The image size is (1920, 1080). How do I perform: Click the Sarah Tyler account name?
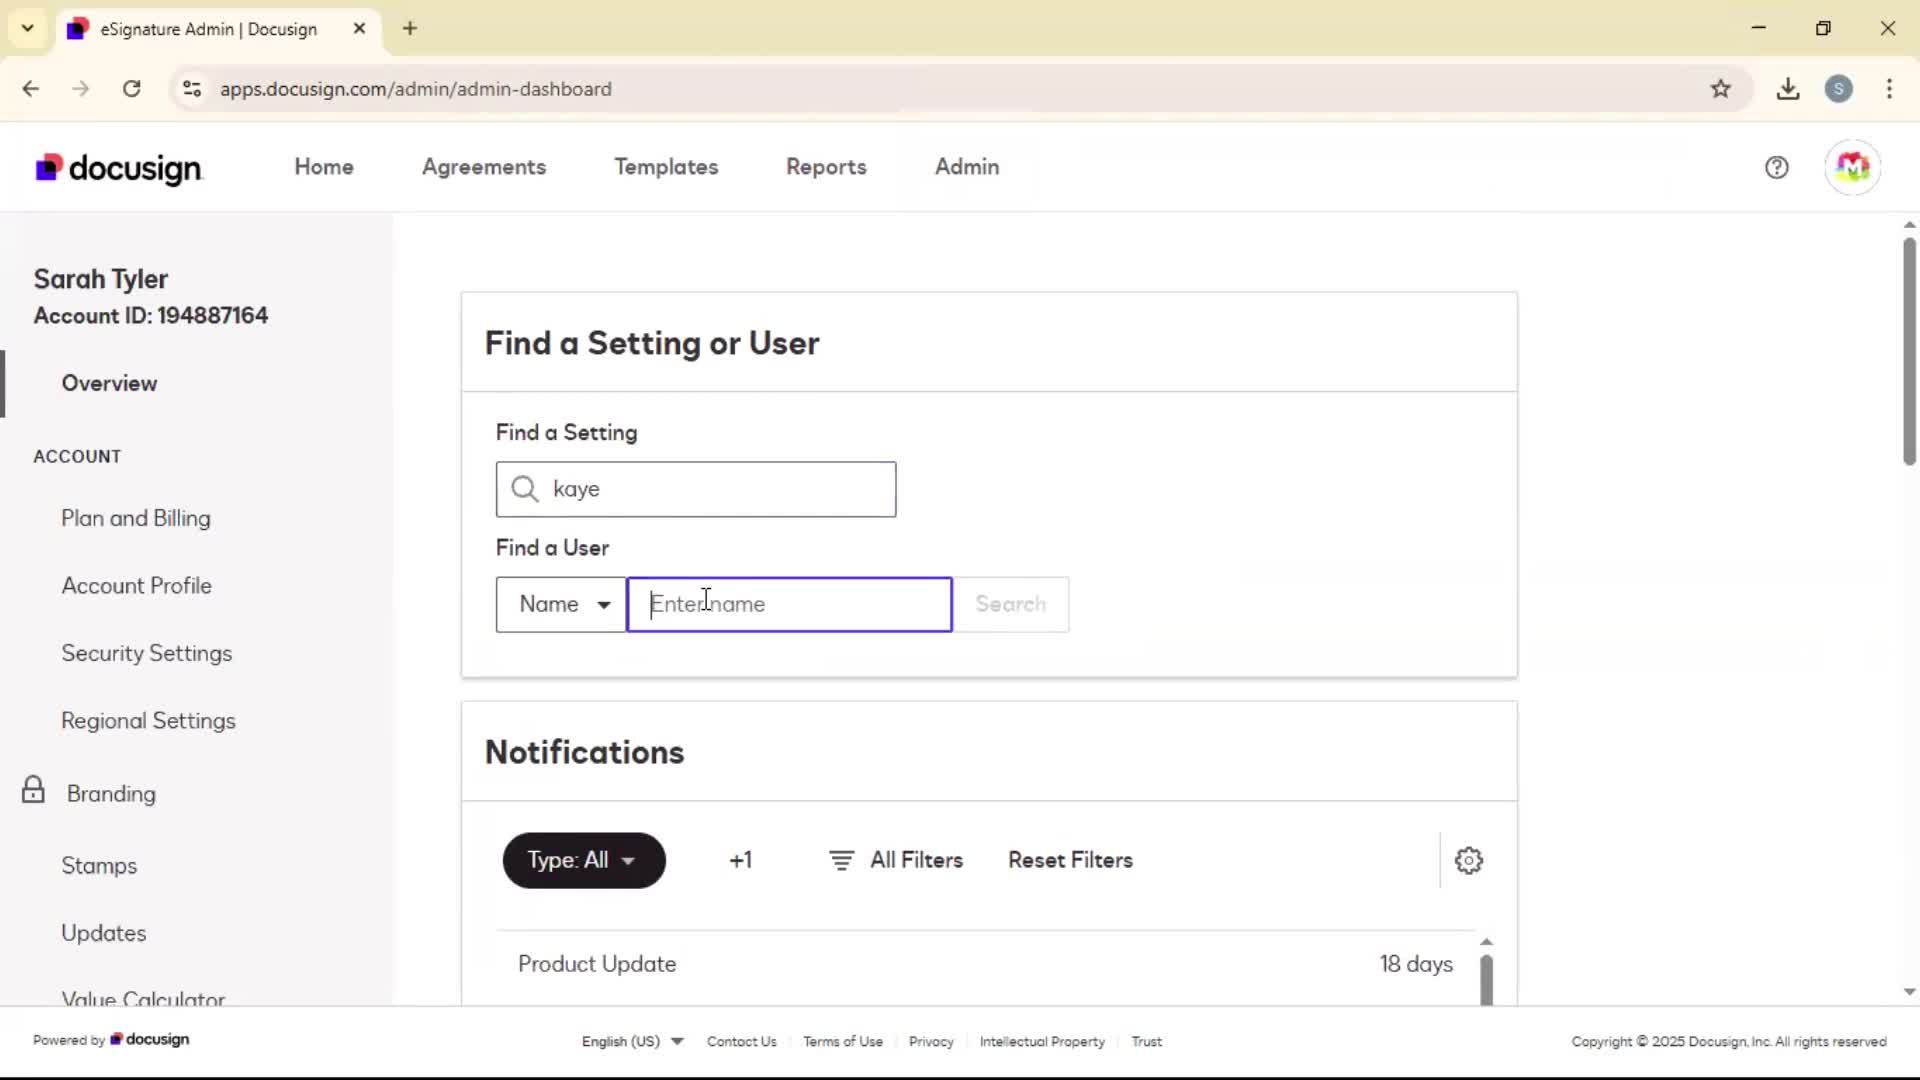[101, 279]
